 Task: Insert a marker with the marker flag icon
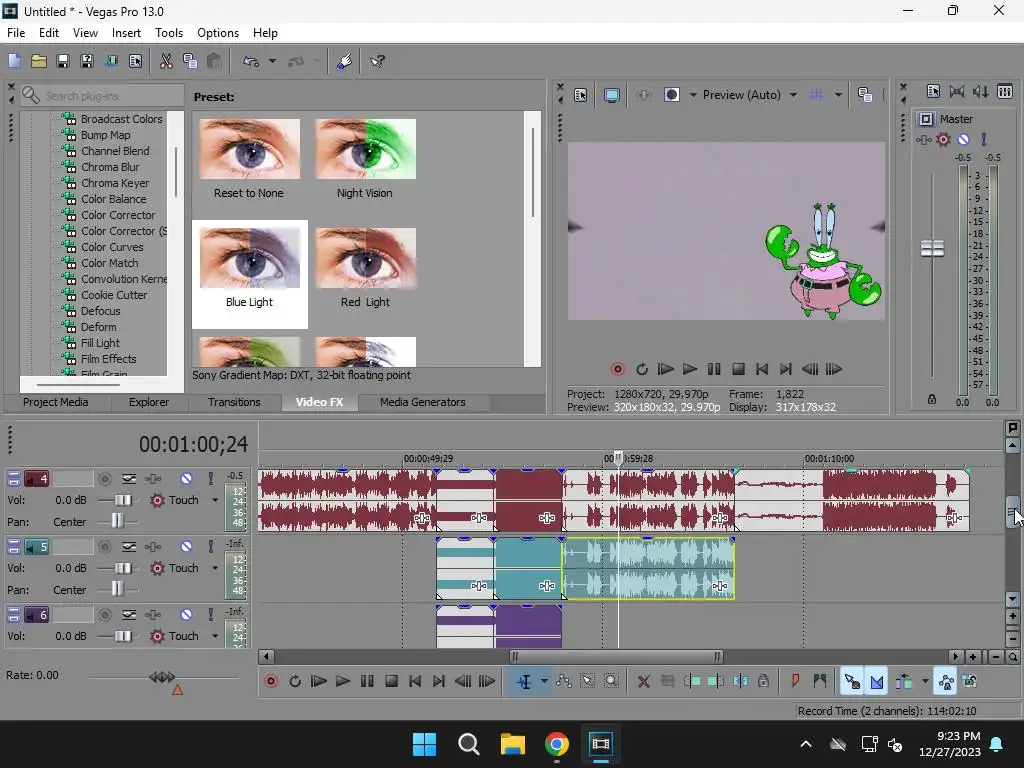click(x=795, y=682)
